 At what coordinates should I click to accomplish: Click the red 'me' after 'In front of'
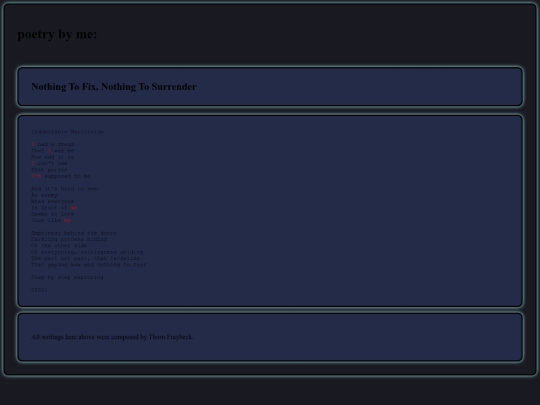click(x=74, y=208)
